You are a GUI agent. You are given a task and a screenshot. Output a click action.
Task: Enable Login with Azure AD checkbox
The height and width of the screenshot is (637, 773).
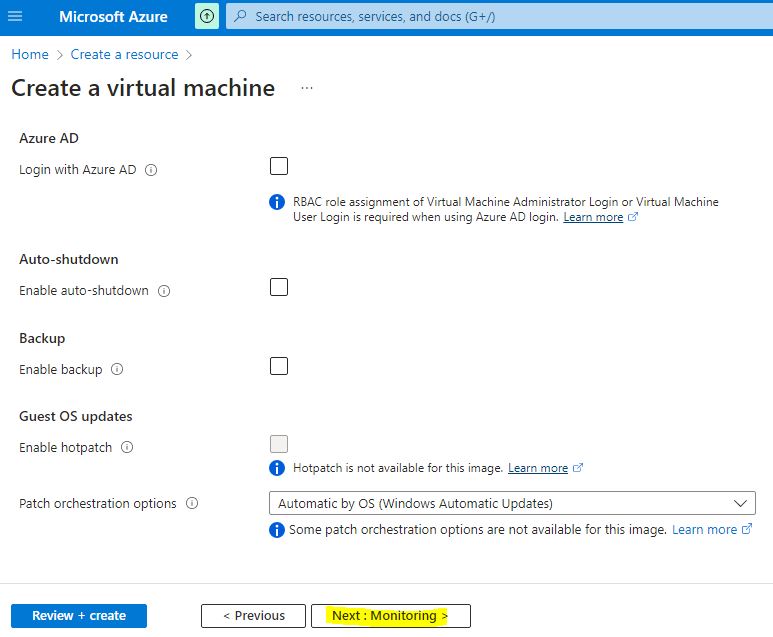279,166
